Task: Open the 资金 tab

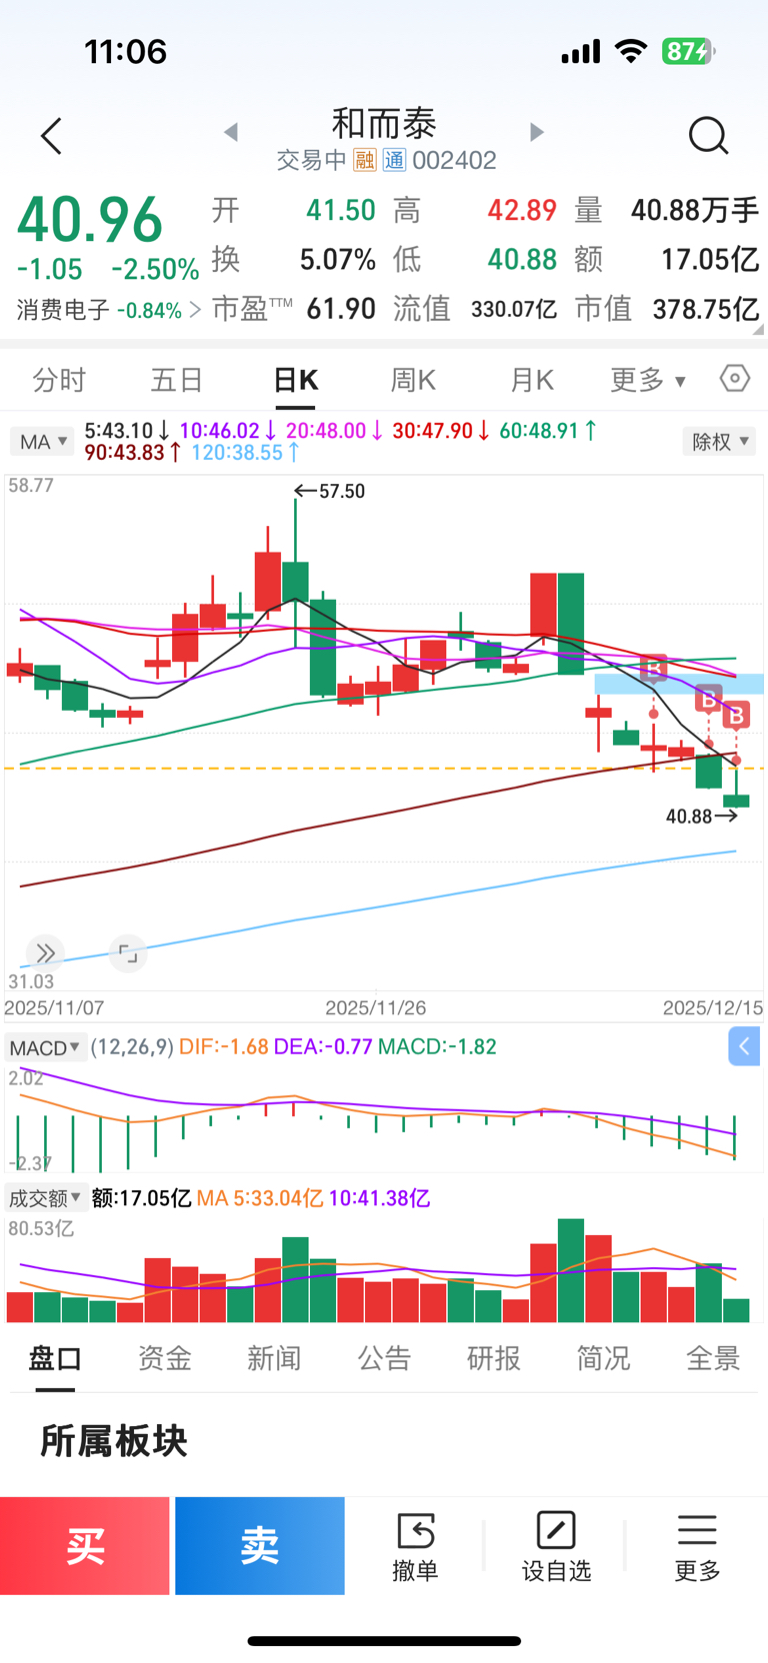Action: pyautogui.click(x=164, y=1358)
